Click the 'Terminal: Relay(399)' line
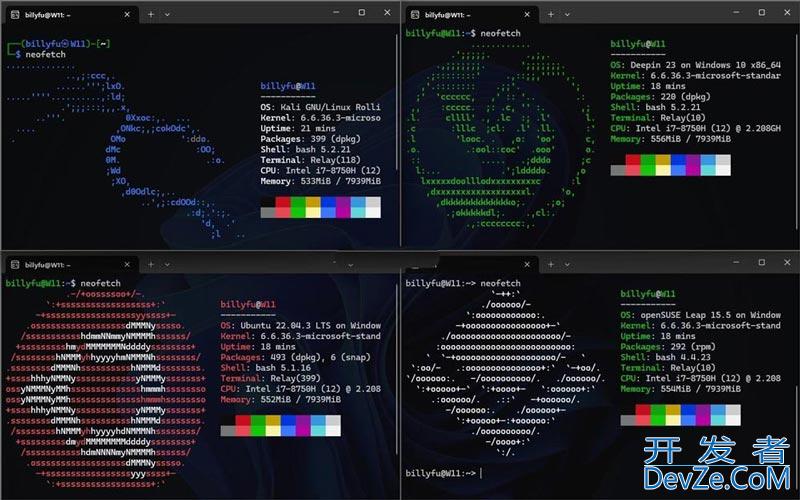Screen dimensions: 800x500 (270, 378)
